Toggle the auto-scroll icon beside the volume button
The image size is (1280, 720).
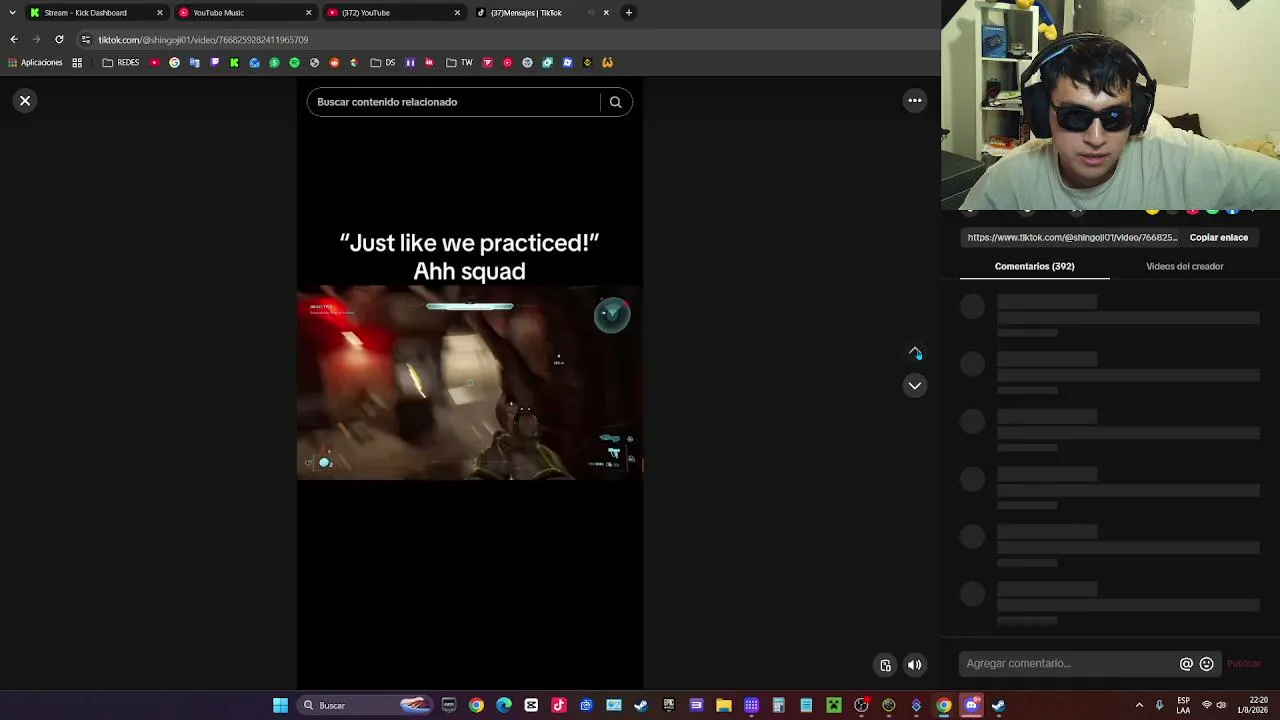coord(885,665)
